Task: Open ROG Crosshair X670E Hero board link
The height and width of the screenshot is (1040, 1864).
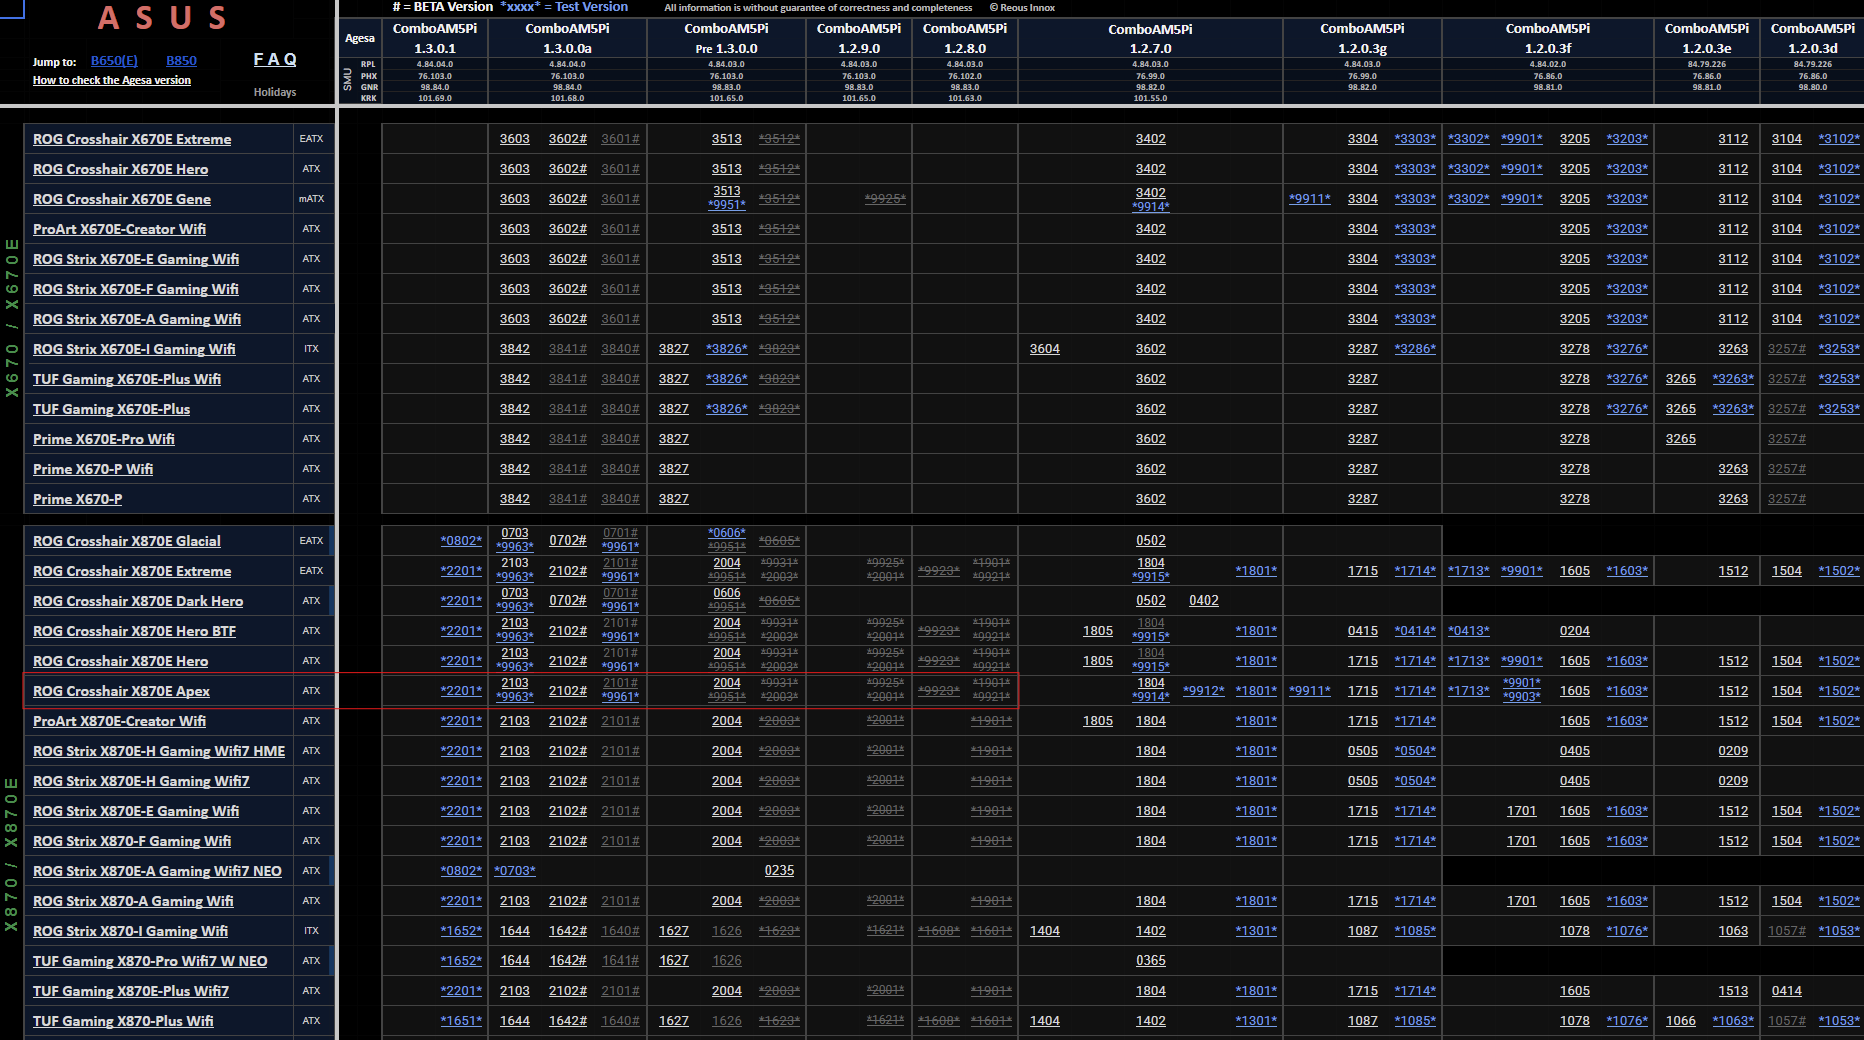Action: 121,169
